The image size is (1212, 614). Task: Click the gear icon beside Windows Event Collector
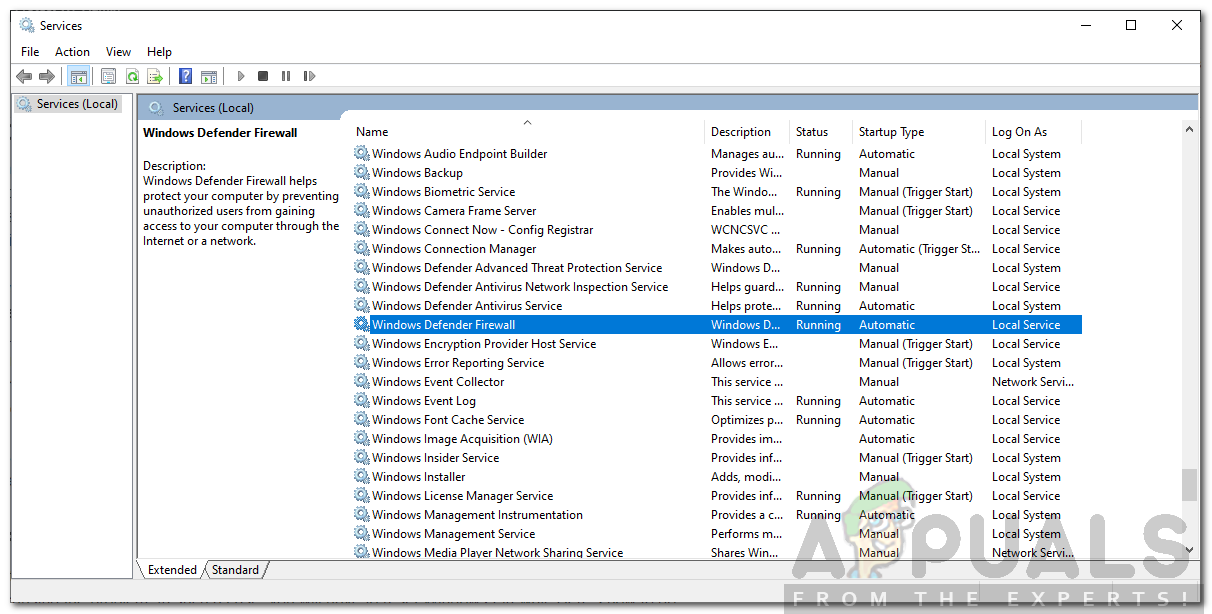click(x=362, y=382)
